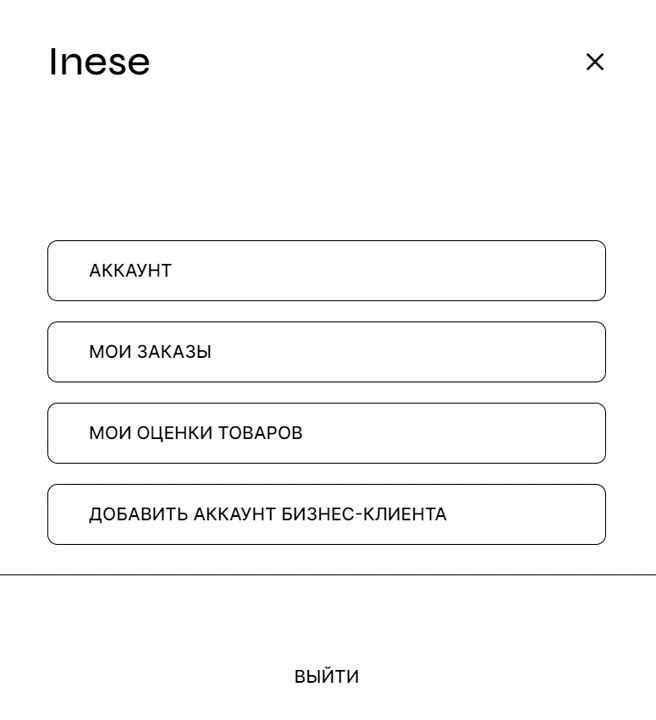Click ВЫЙТИ to log out
This screenshot has height=720, width=656.
click(327, 677)
